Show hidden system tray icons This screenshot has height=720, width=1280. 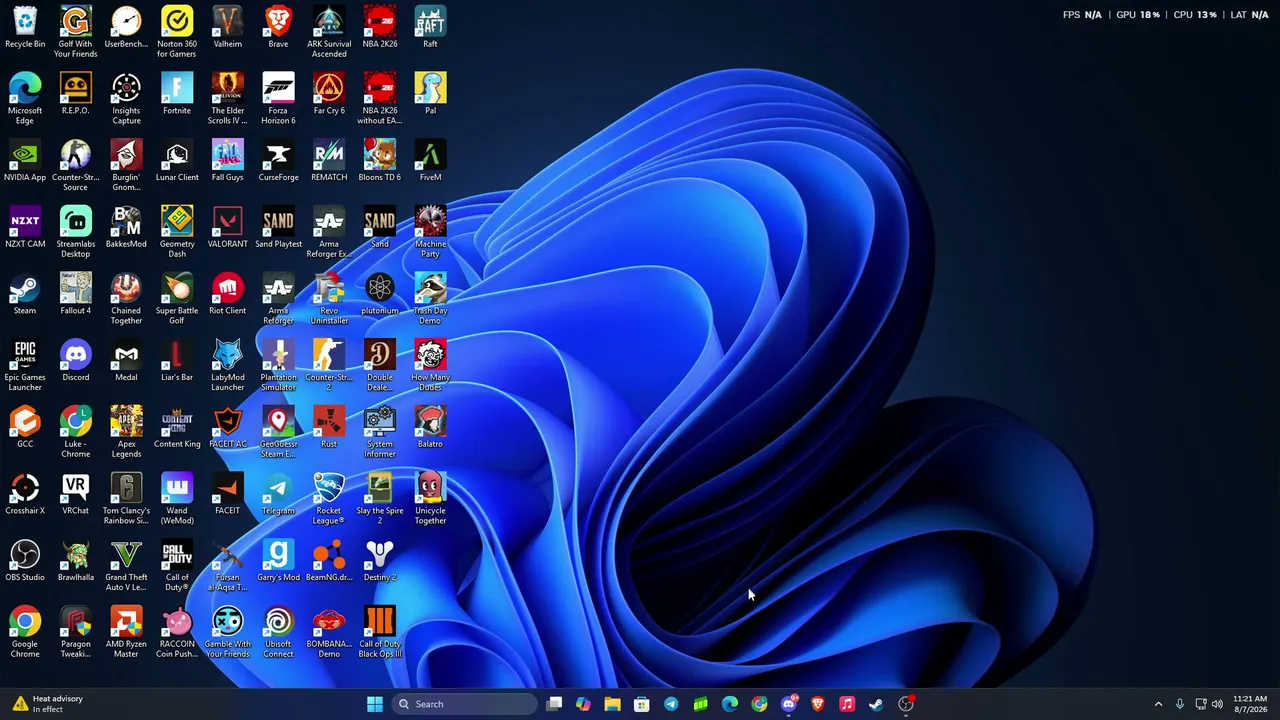pyautogui.click(x=1158, y=704)
